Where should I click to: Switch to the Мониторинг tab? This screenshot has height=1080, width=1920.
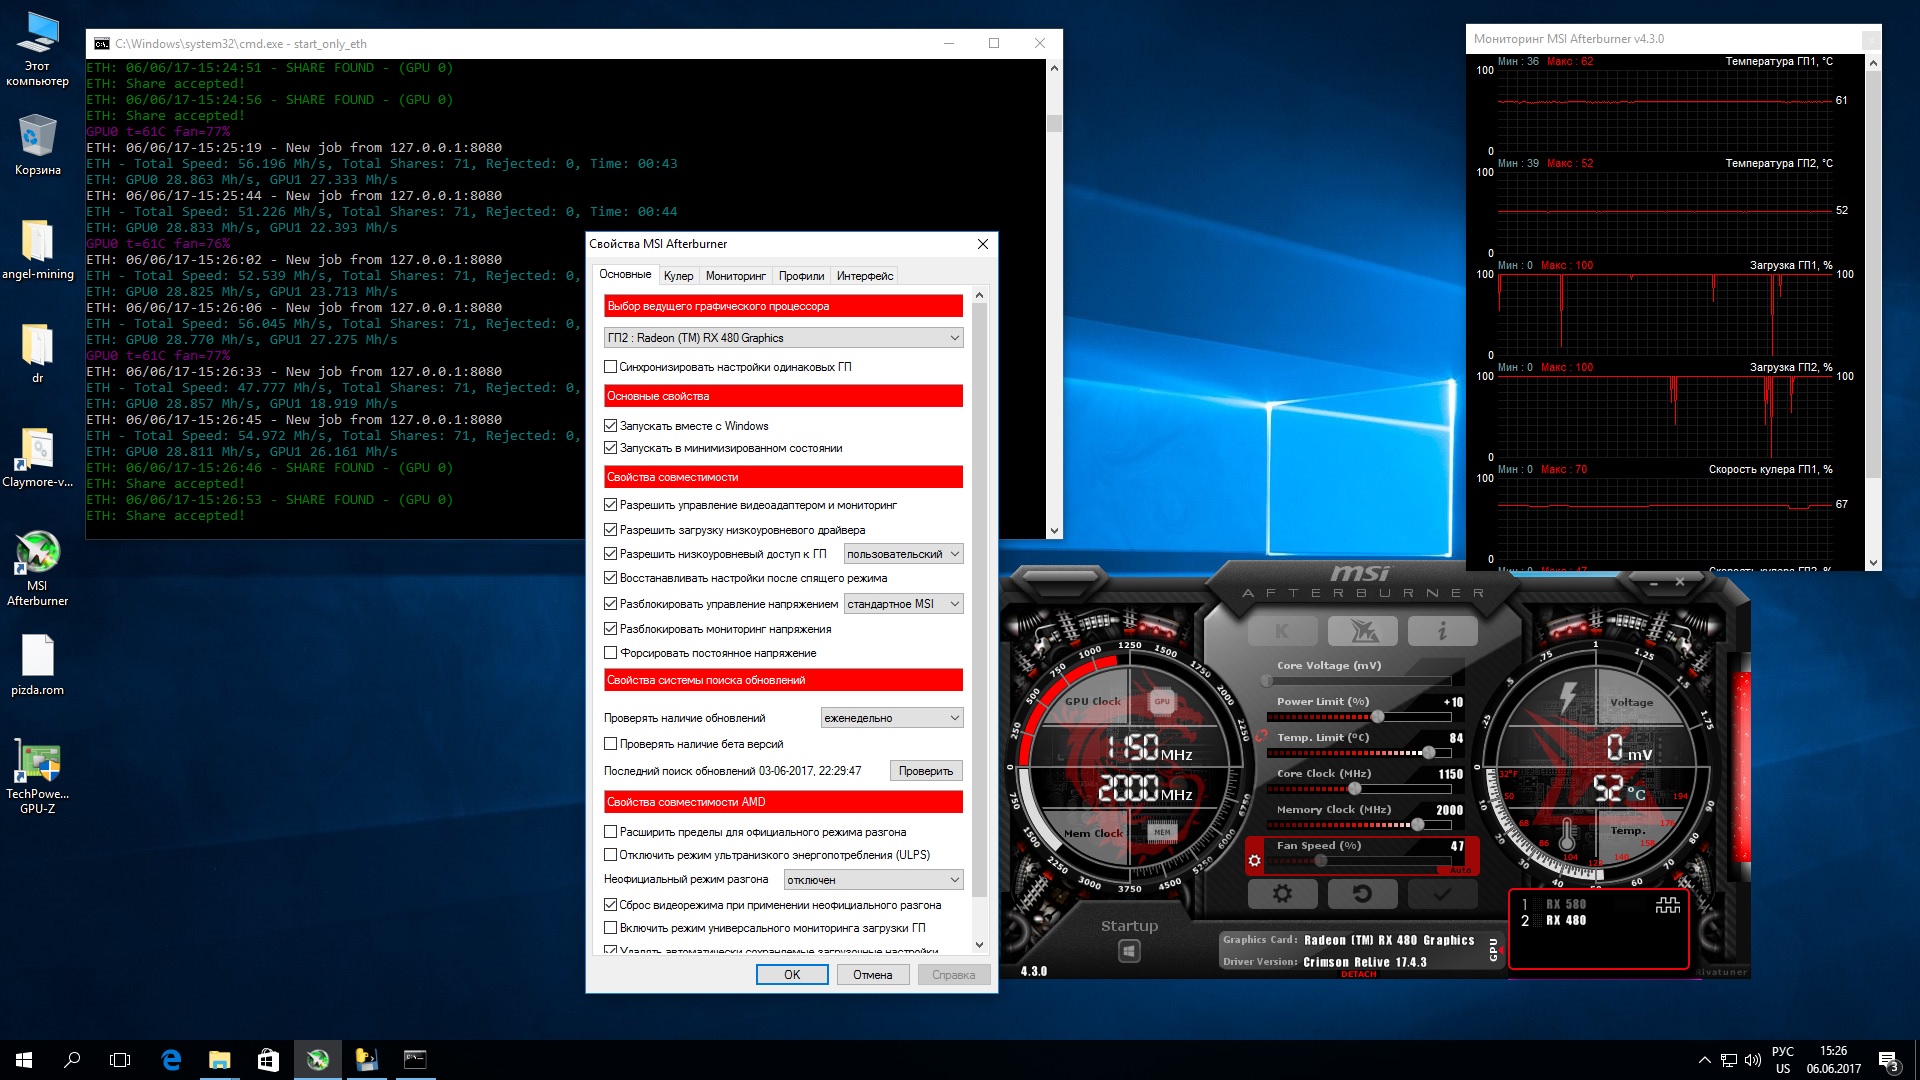pos(735,276)
